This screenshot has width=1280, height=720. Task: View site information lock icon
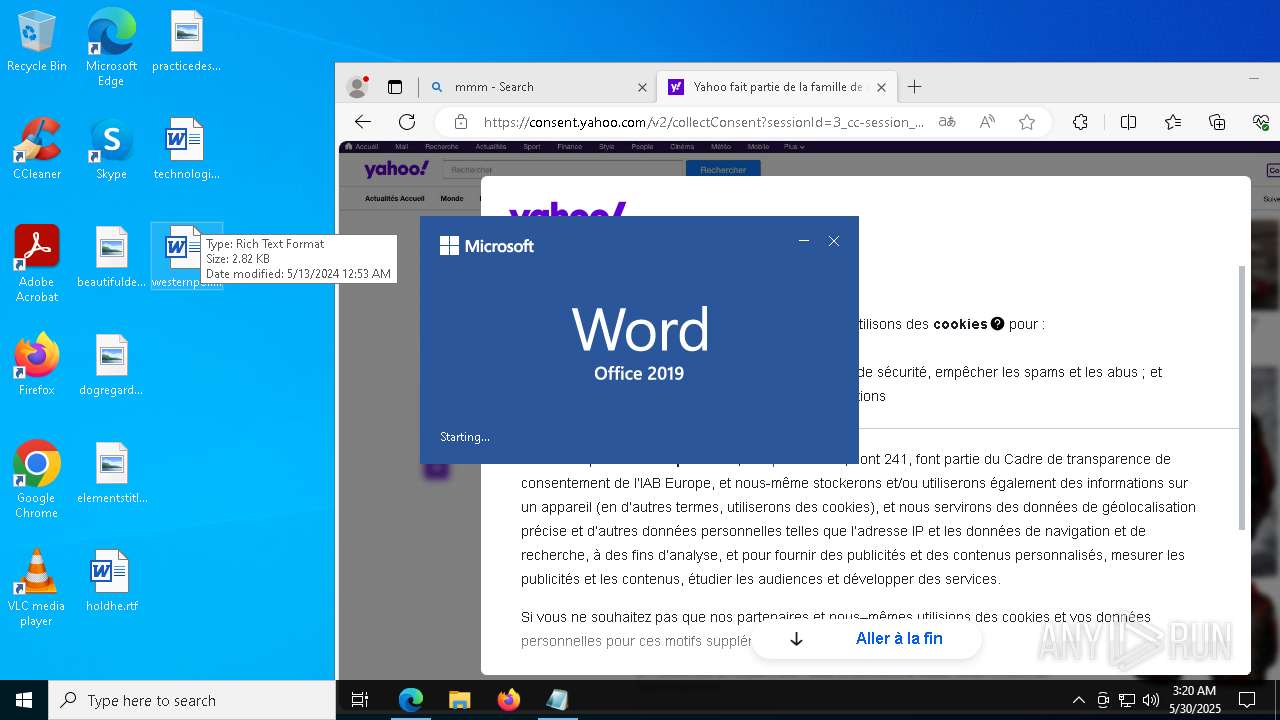click(461, 122)
